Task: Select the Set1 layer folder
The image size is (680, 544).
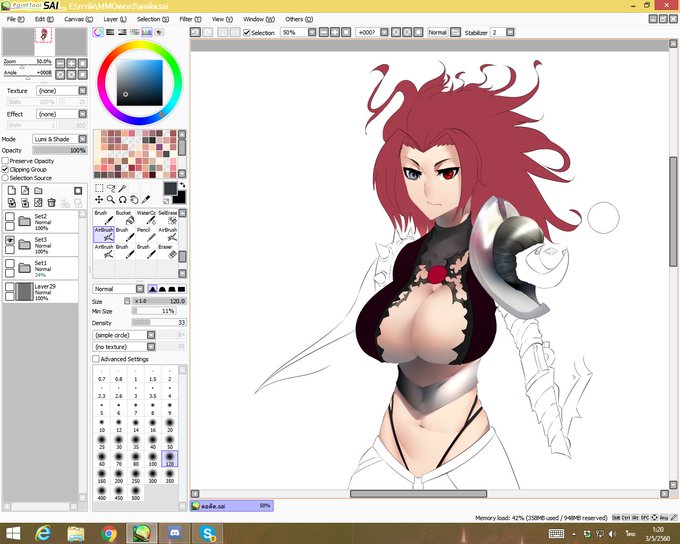Action: [41, 268]
